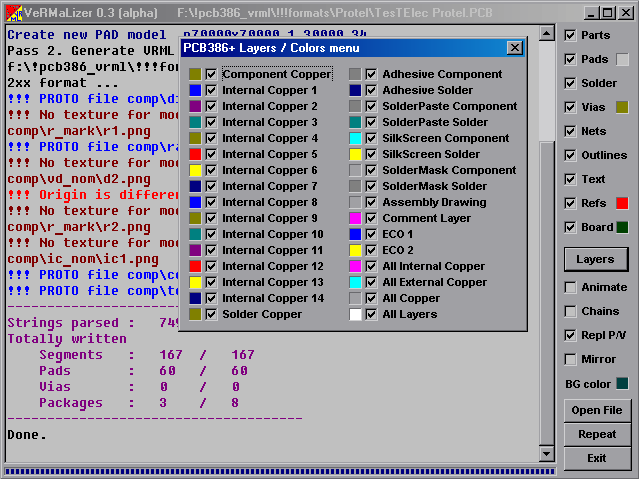
Task: Click the Repeat button
Action: coord(597,435)
